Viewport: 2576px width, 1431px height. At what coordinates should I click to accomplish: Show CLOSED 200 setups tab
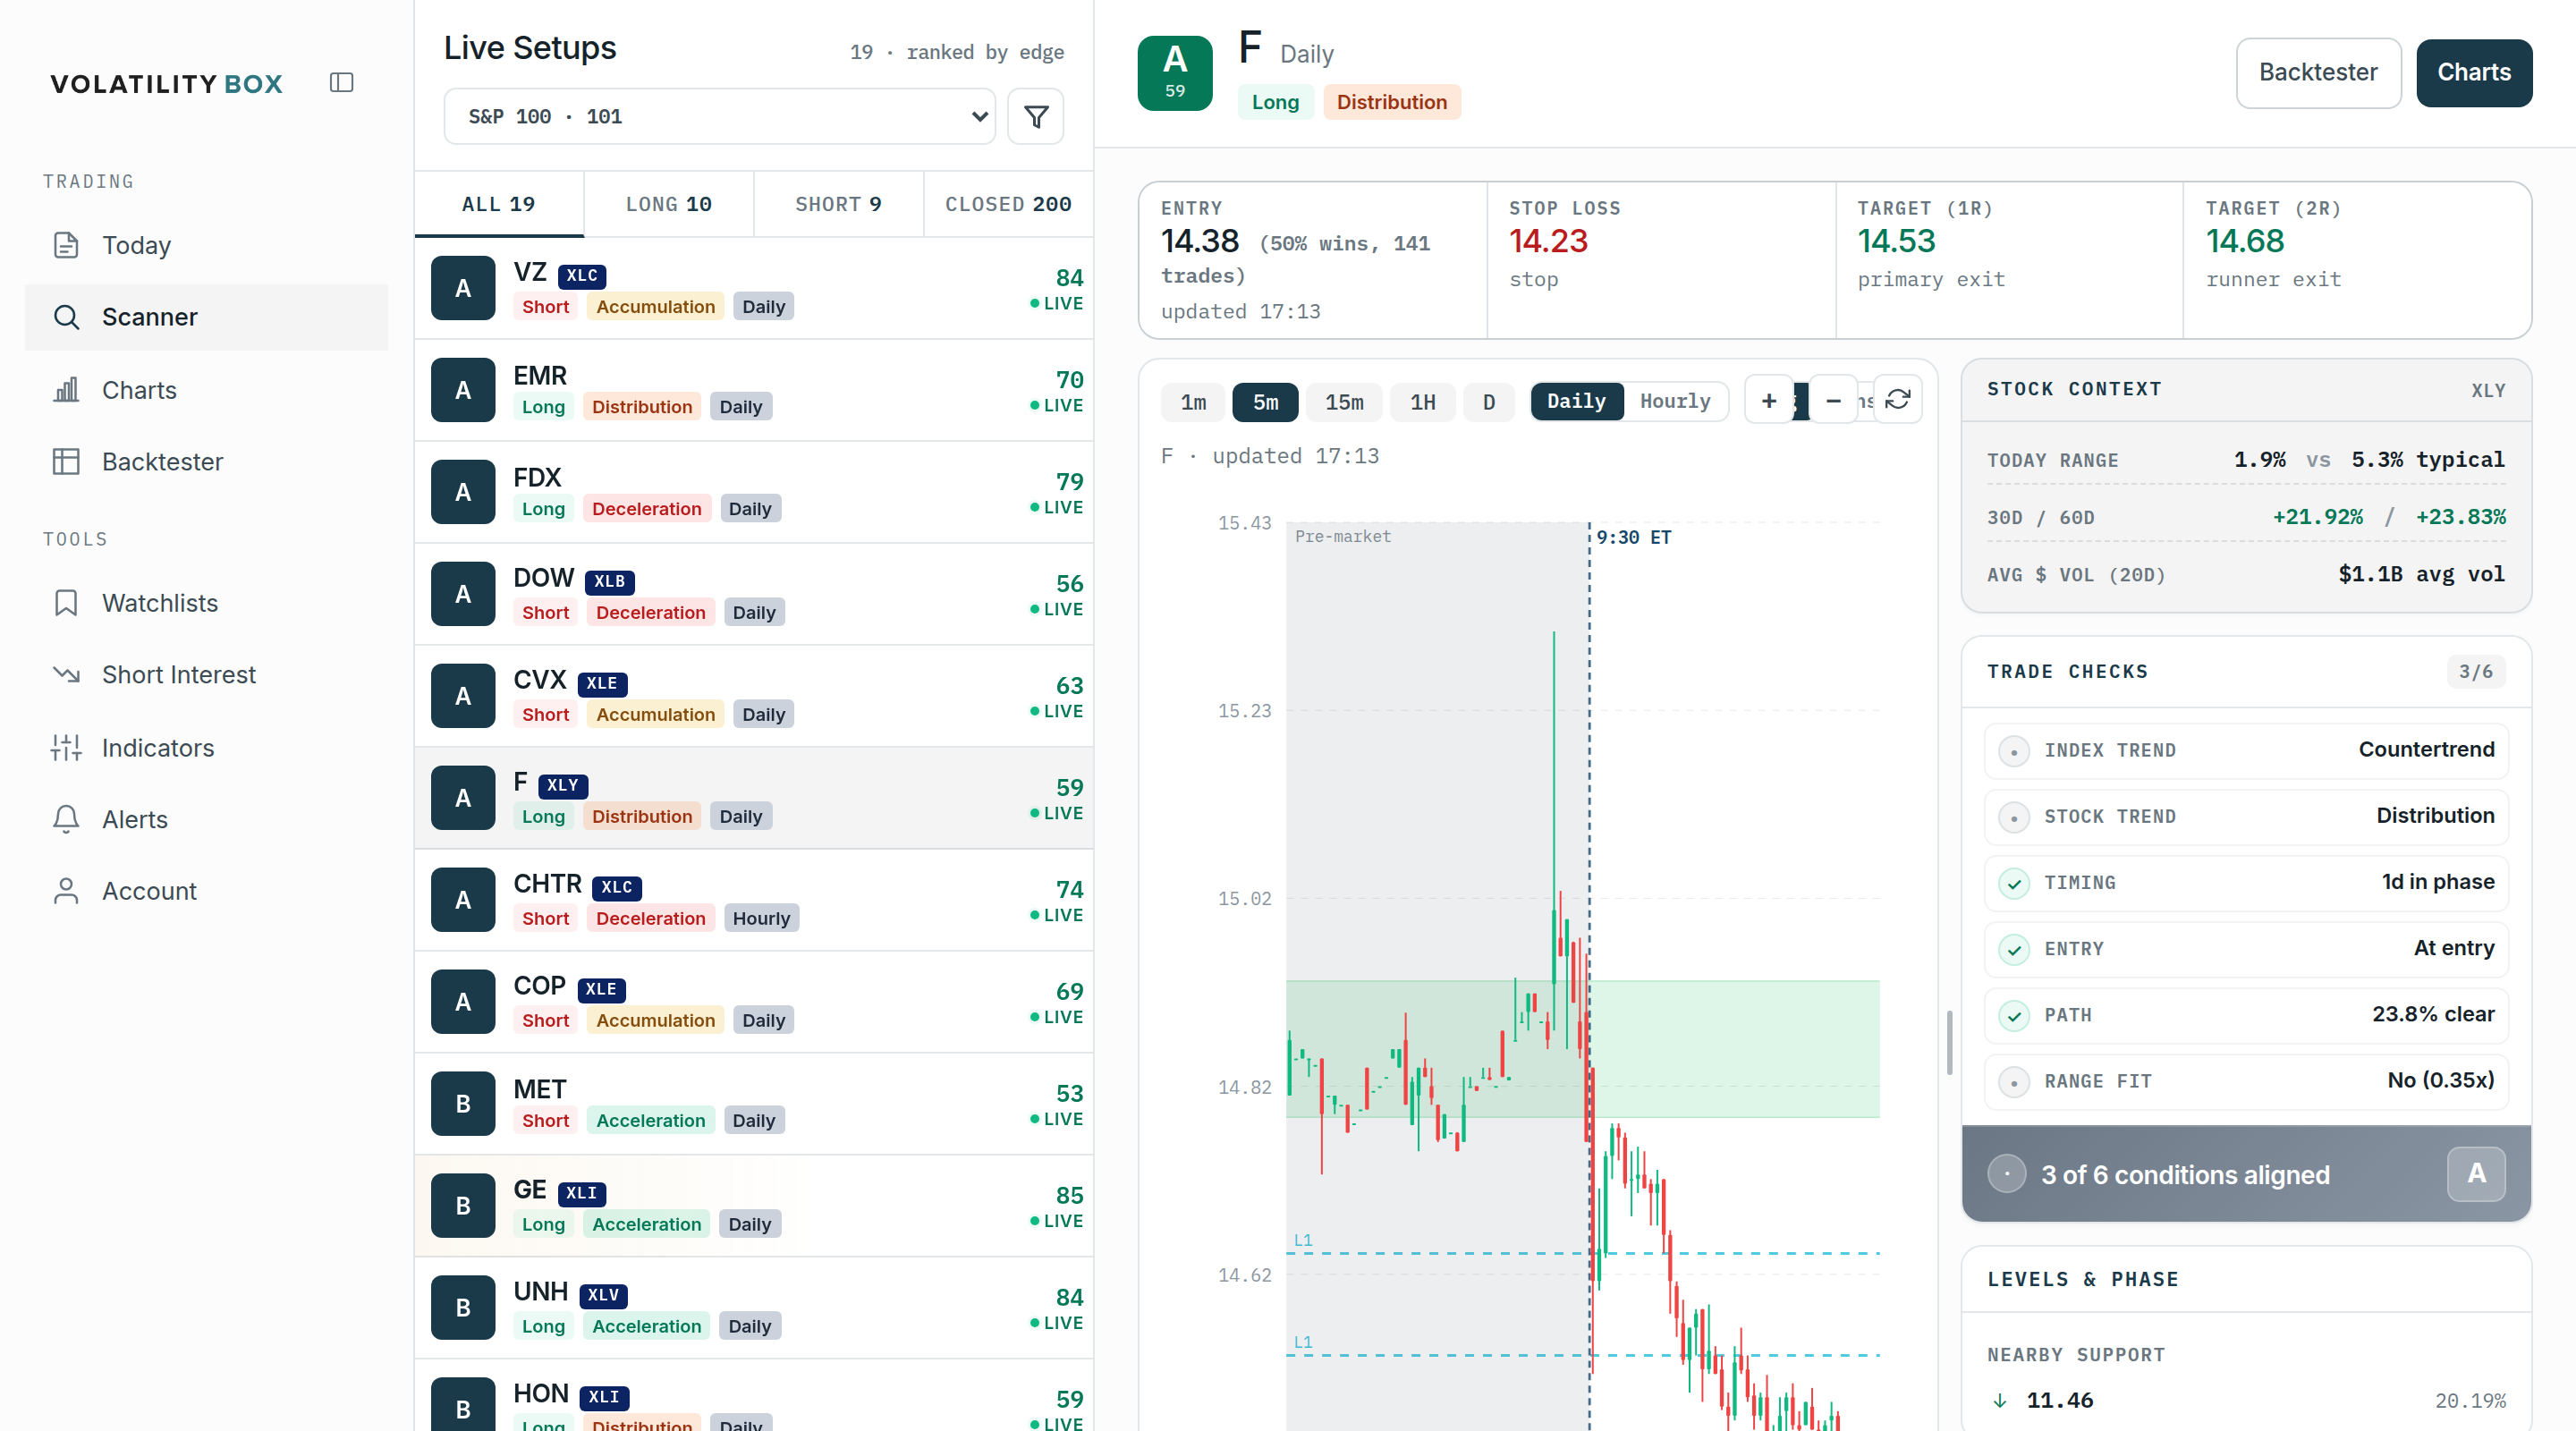[x=1008, y=204]
